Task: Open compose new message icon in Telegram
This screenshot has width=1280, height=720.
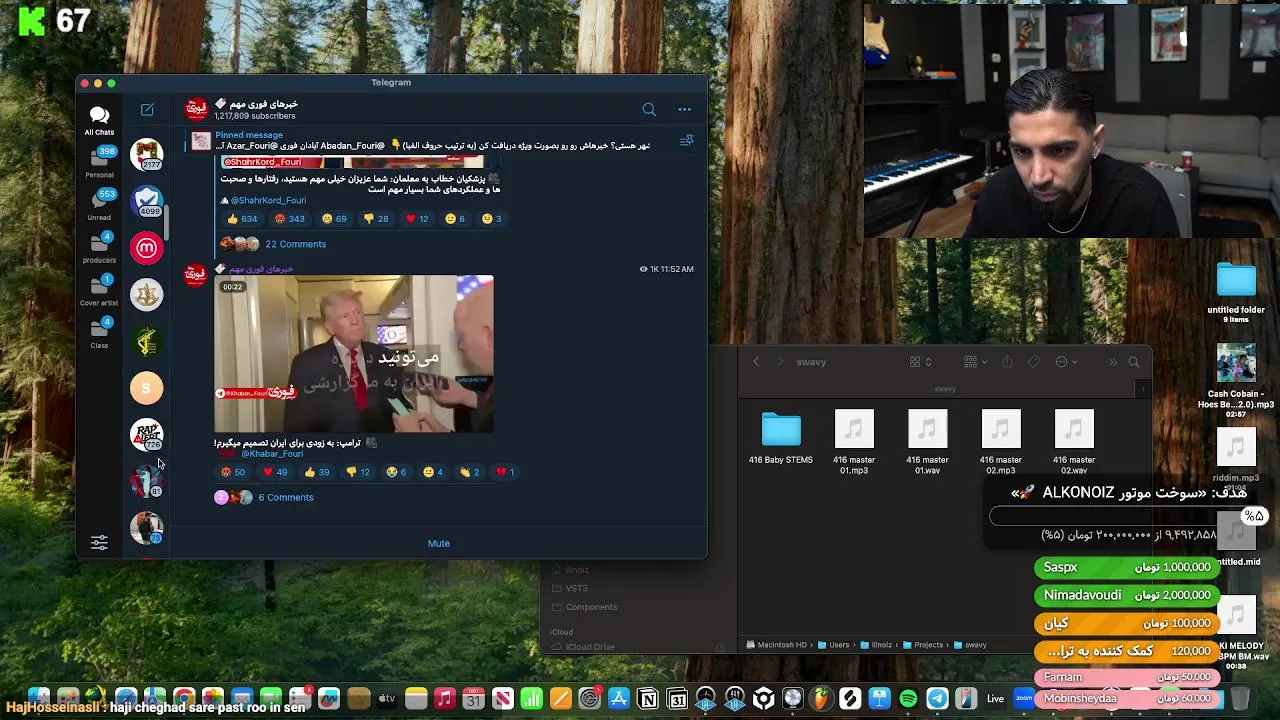Action: point(147,109)
